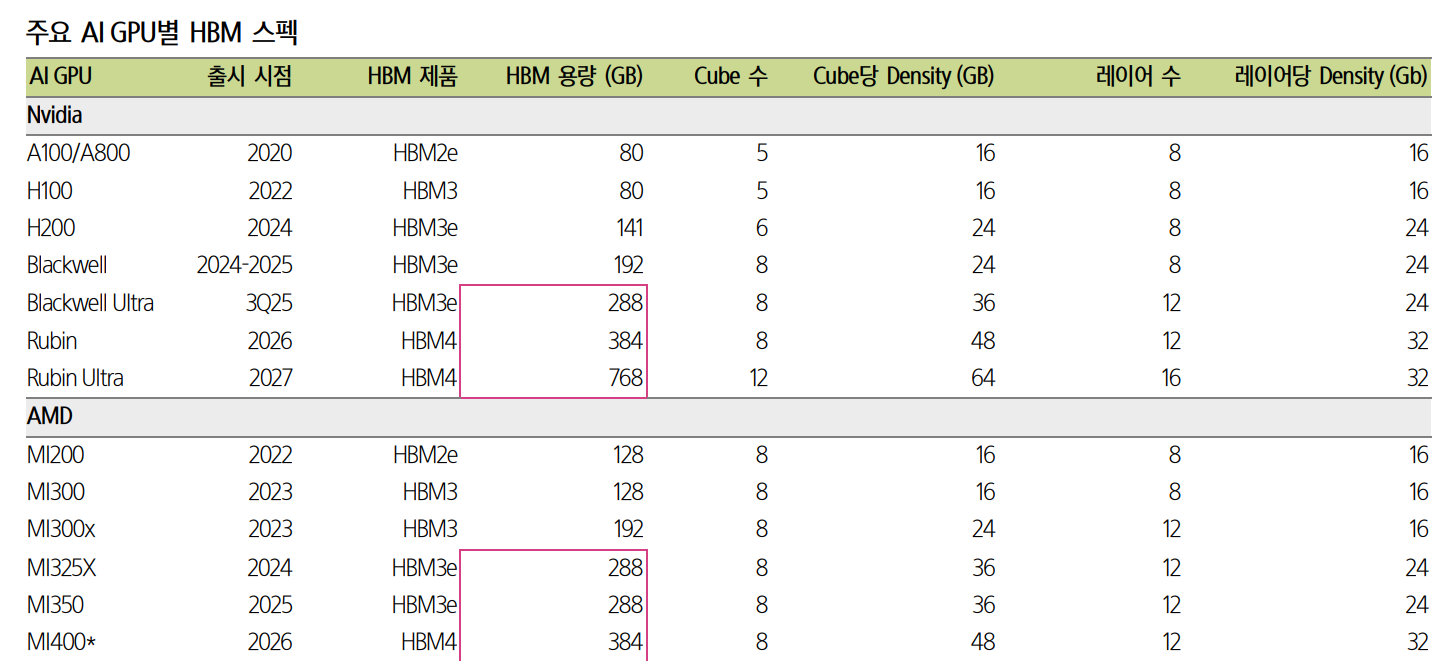Select the '출시 시점' column header
This screenshot has height=661, width=1440.
(x=250, y=77)
